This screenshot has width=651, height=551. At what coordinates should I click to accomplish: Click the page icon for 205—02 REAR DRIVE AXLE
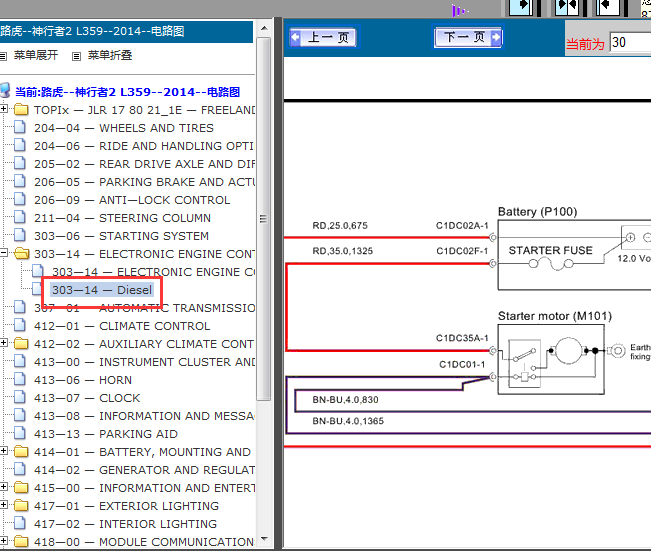point(20,163)
